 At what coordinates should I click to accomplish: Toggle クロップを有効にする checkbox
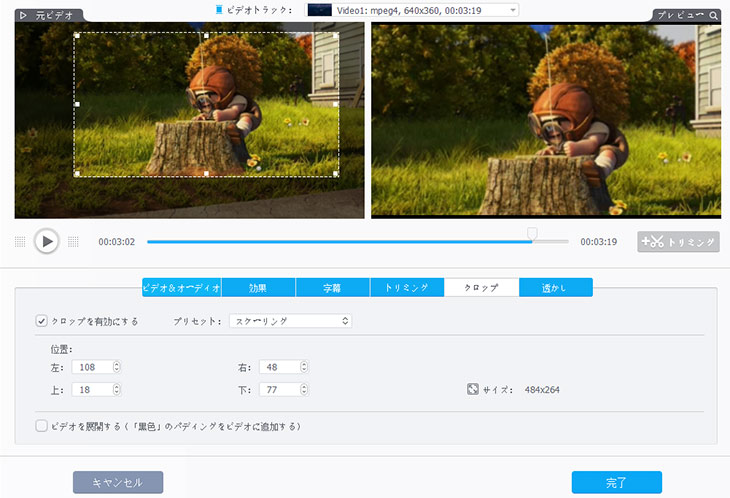coord(41,321)
